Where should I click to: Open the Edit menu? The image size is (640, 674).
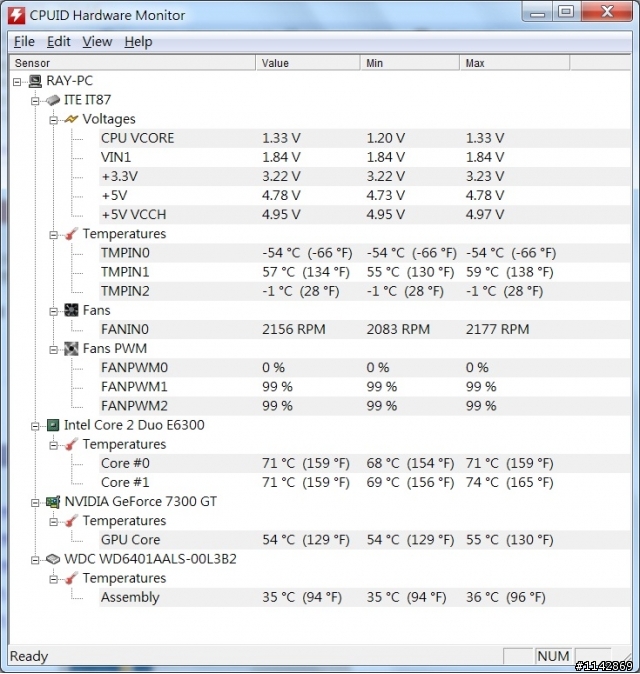click(58, 42)
